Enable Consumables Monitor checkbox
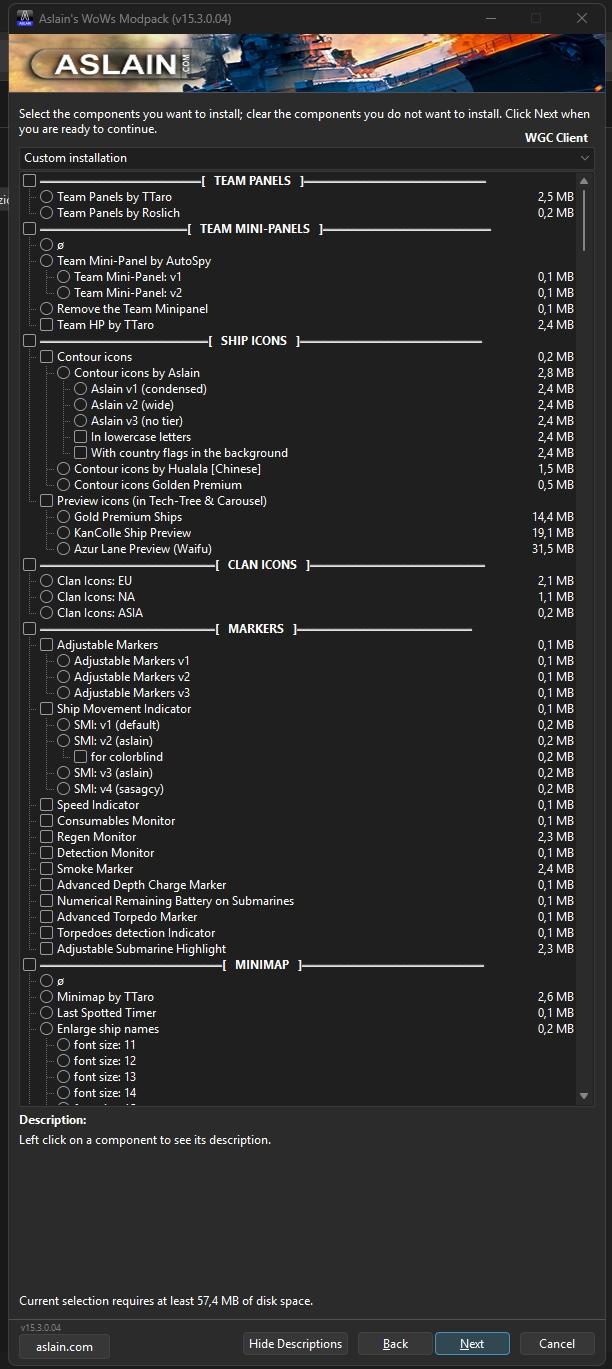Image resolution: width=612 pixels, height=1369 pixels. 46,821
